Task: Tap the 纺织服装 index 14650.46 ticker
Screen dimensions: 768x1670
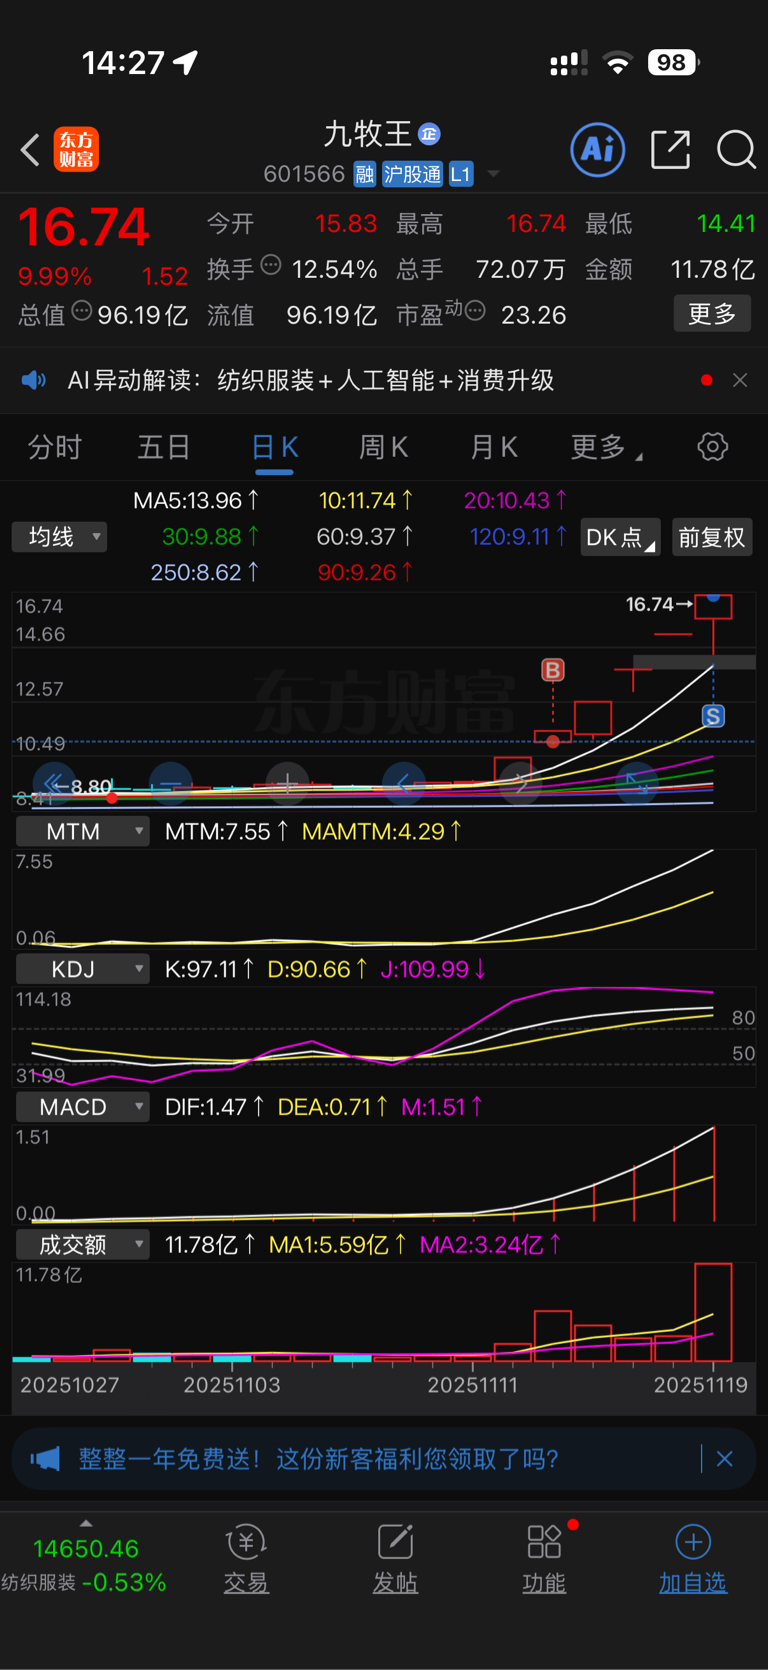Action: (85, 1565)
